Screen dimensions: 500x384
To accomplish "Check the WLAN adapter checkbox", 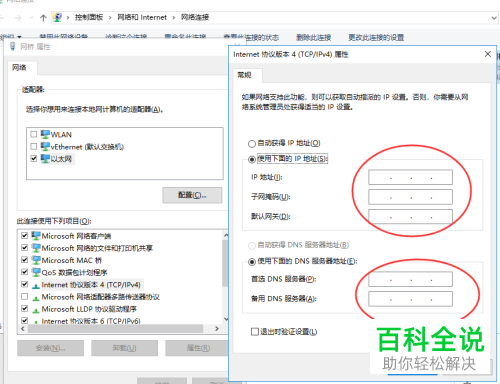I will pos(34,134).
